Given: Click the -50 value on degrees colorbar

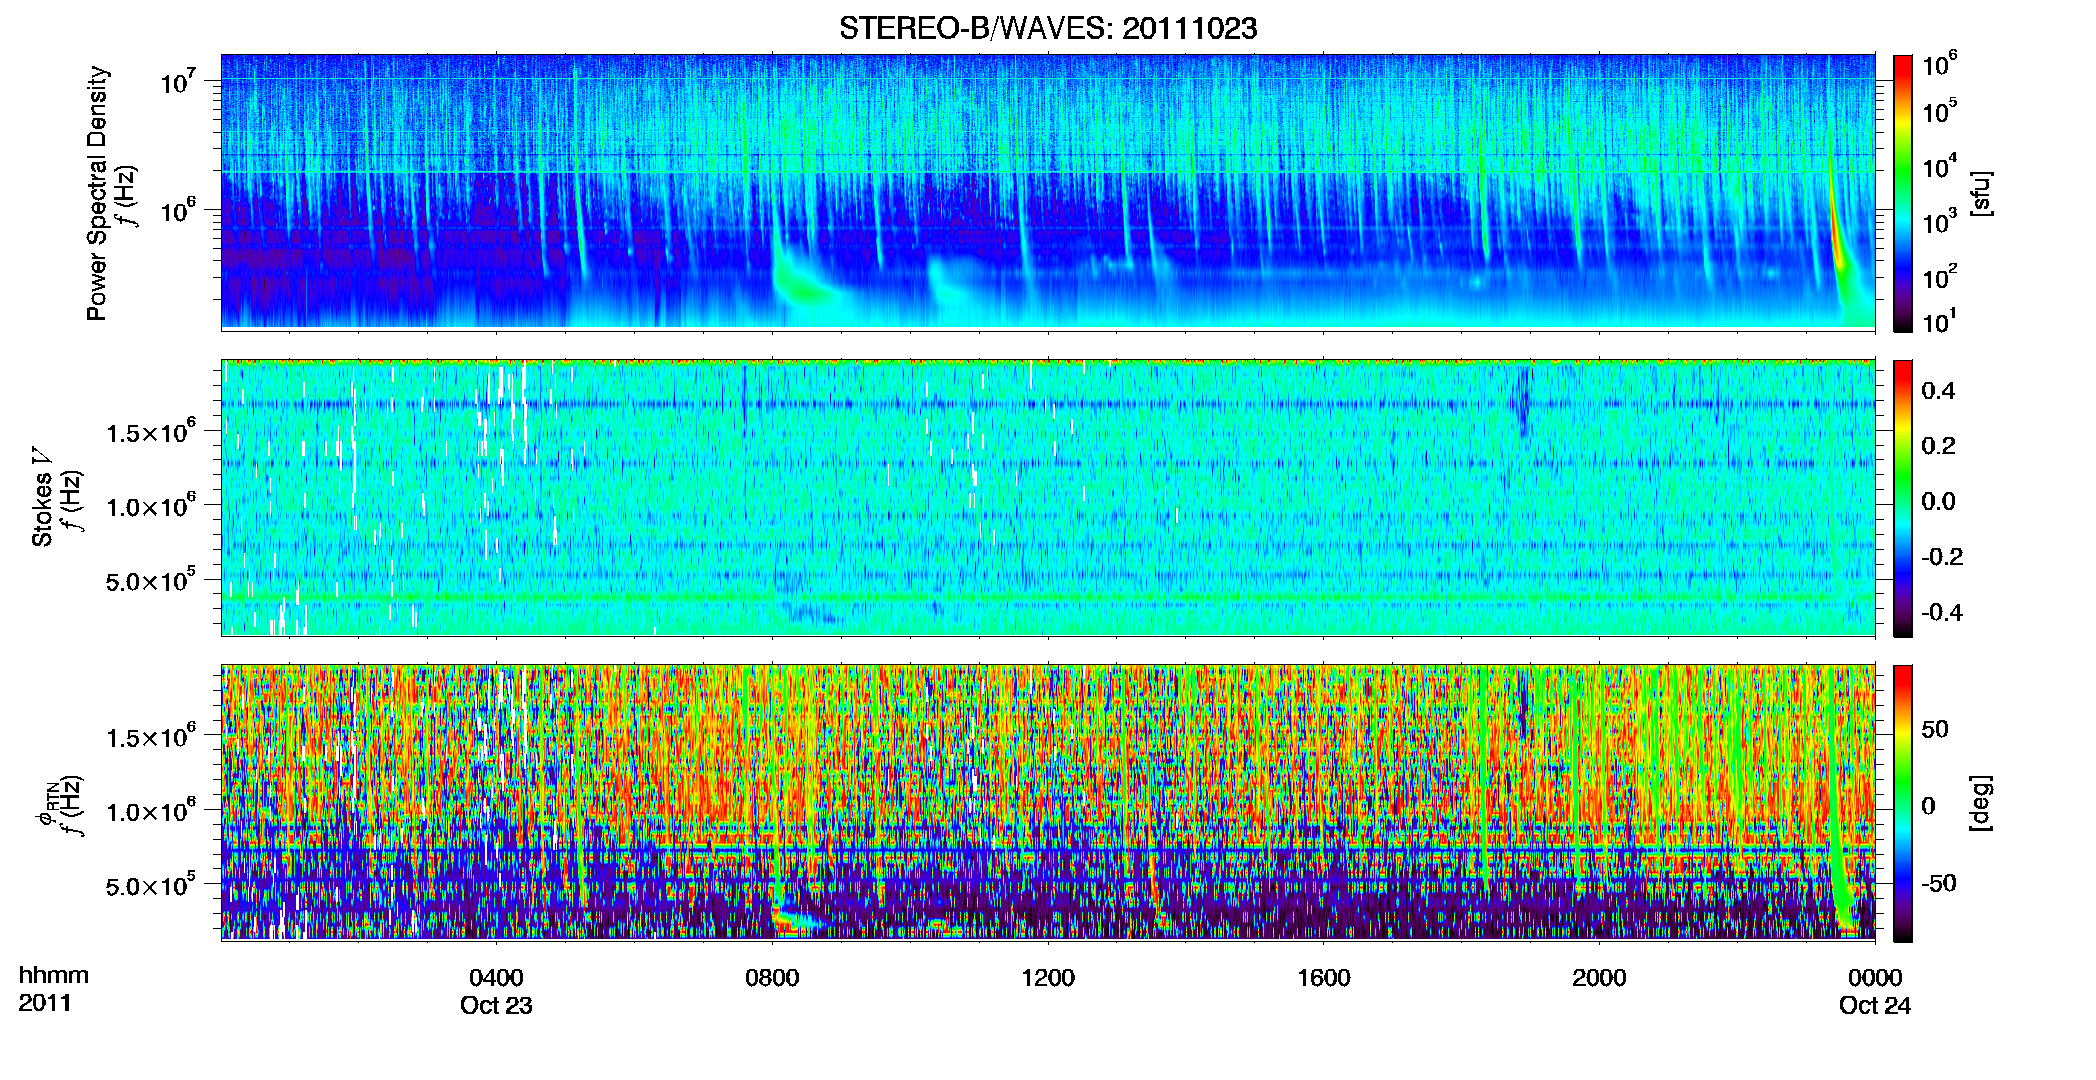Looking at the screenshot, I should point(1938,883).
